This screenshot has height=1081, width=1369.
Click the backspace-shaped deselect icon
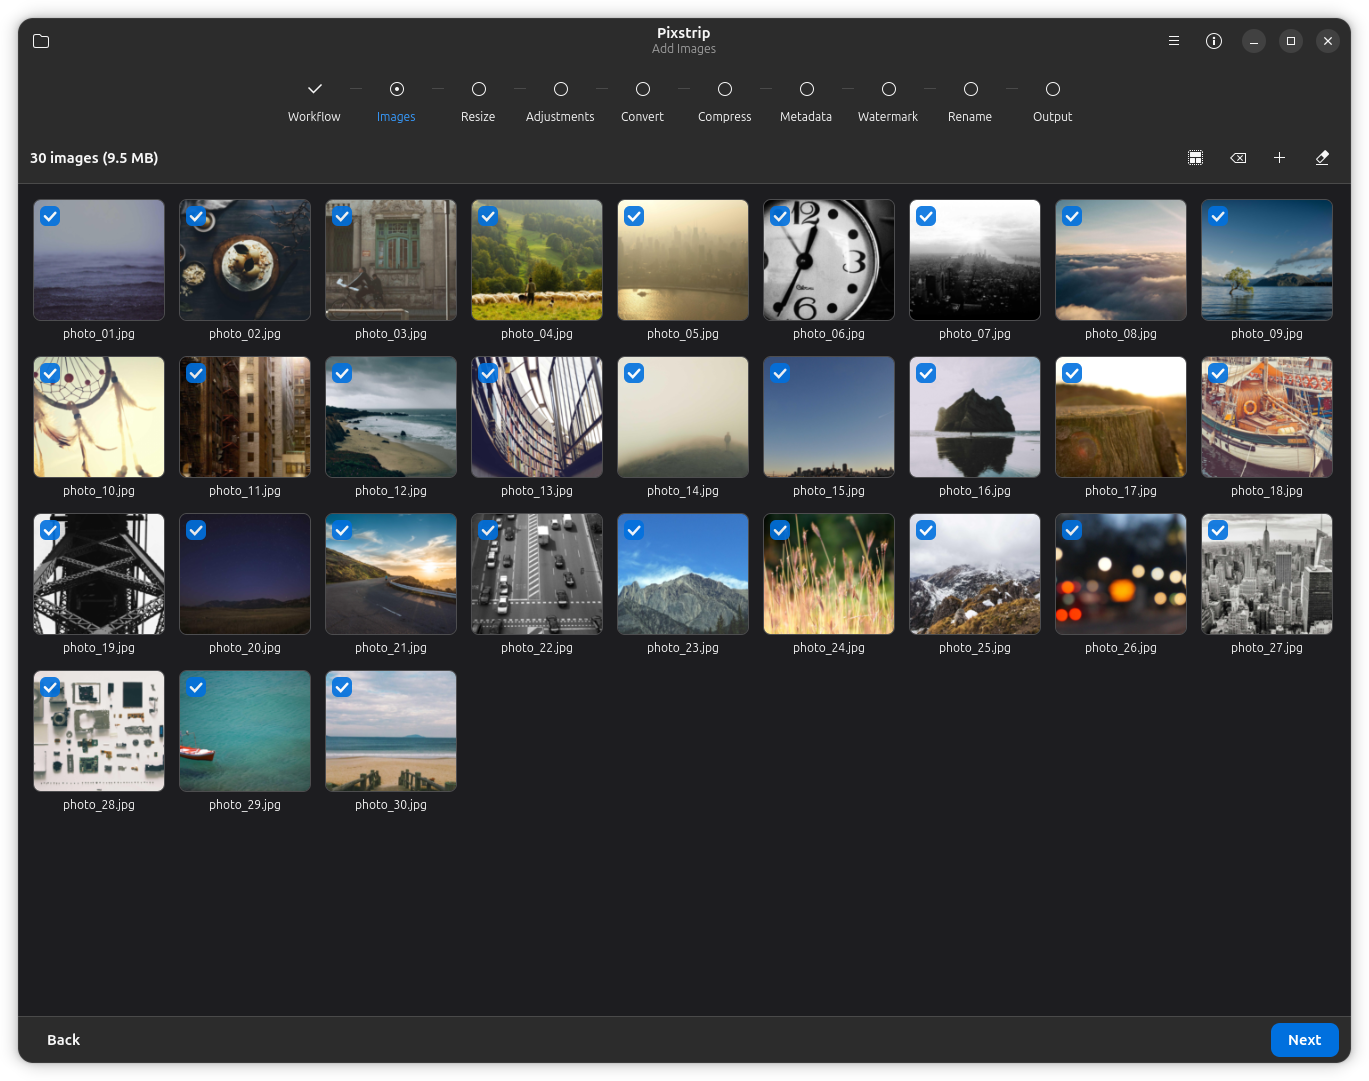pyautogui.click(x=1238, y=158)
